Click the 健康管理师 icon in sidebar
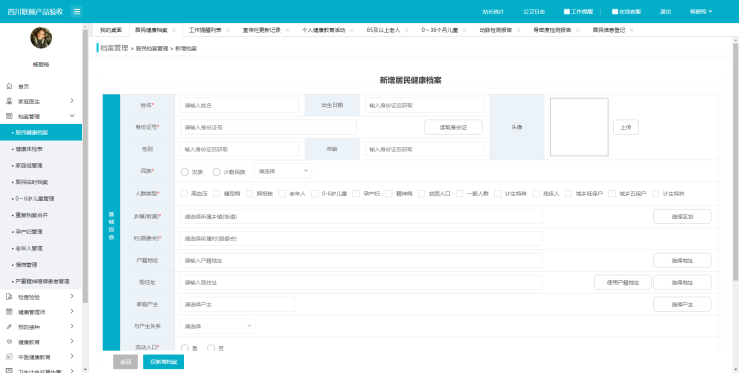Screen dimensions: 740x374 coord(9,312)
